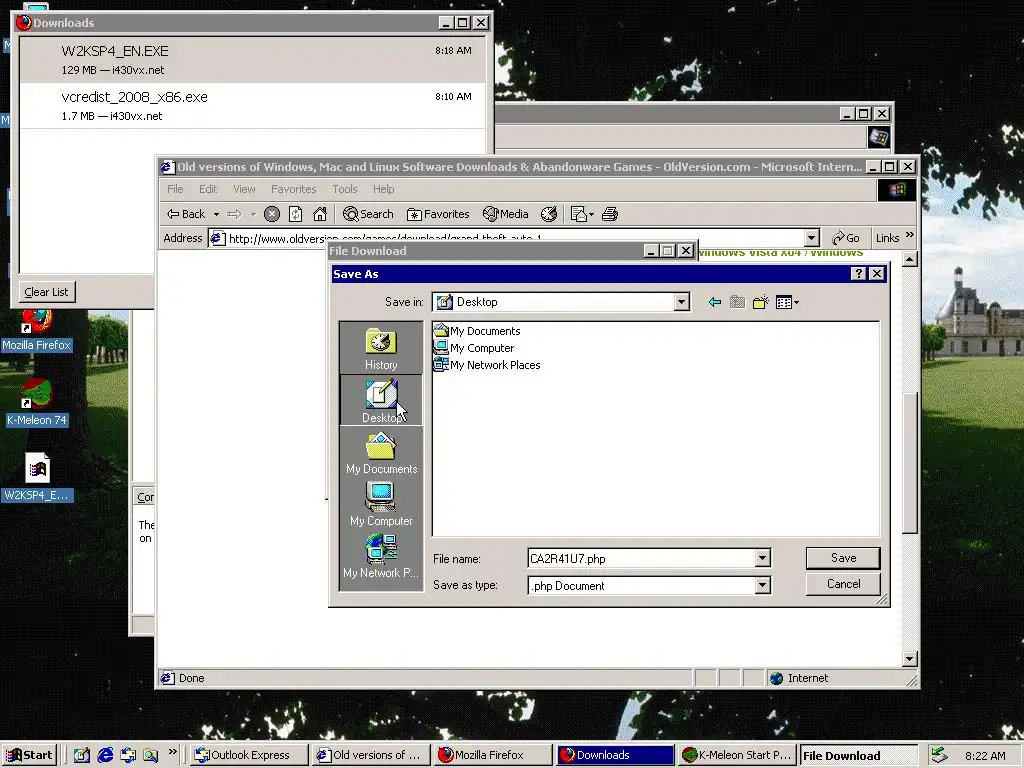Select My Documents in file list
This screenshot has height=768, width=1024.
tap(477, 331)
